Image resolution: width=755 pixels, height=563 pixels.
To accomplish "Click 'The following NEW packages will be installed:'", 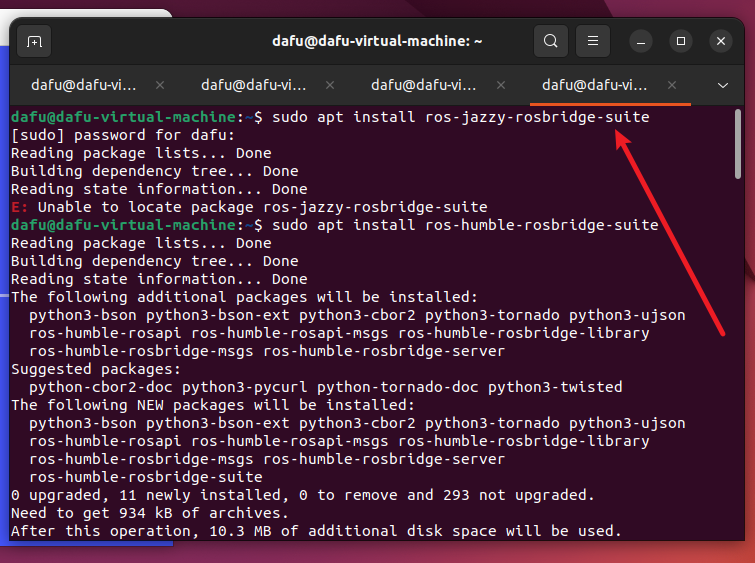I will click(x=213, y=405).
